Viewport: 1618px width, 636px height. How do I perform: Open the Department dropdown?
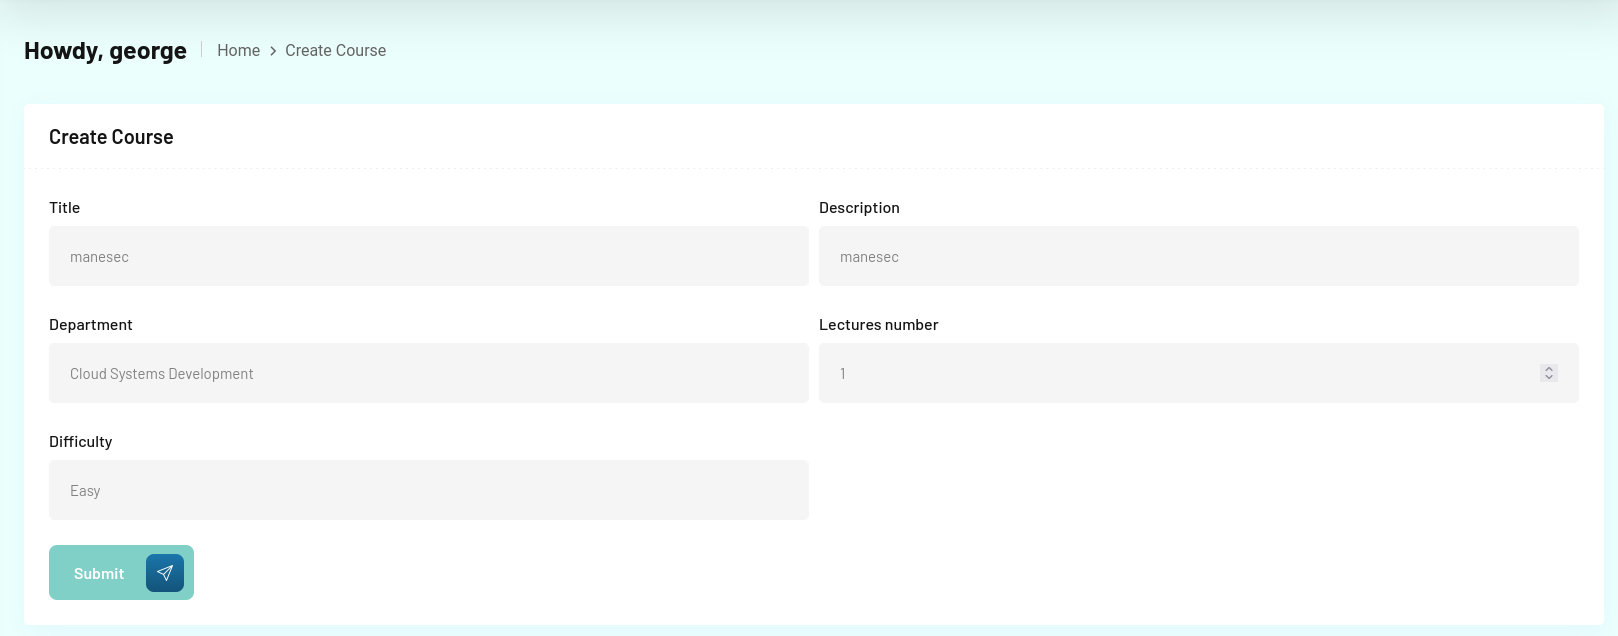pos(429,373)
